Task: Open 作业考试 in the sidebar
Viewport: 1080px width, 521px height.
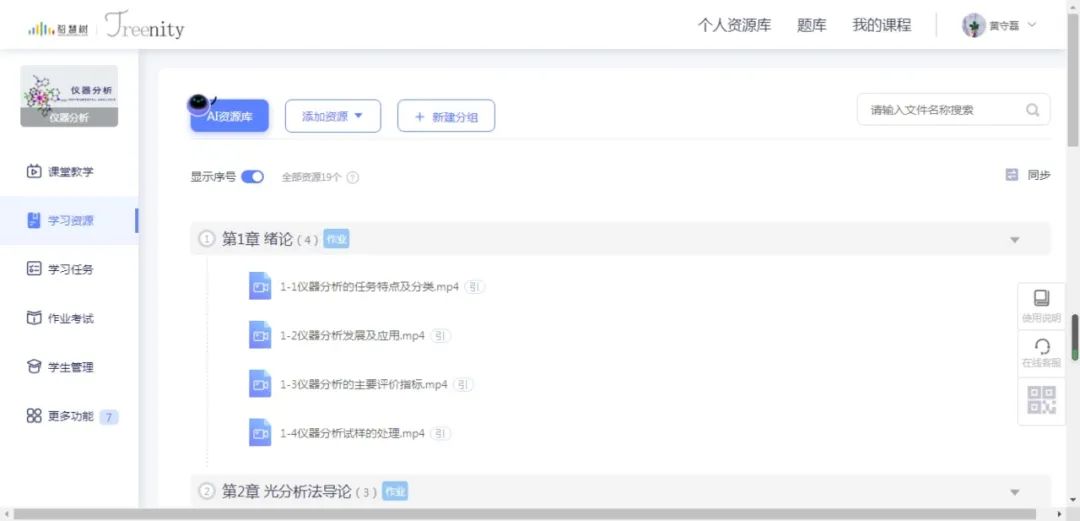Action: pyautogui.click(x=69, y=318)
